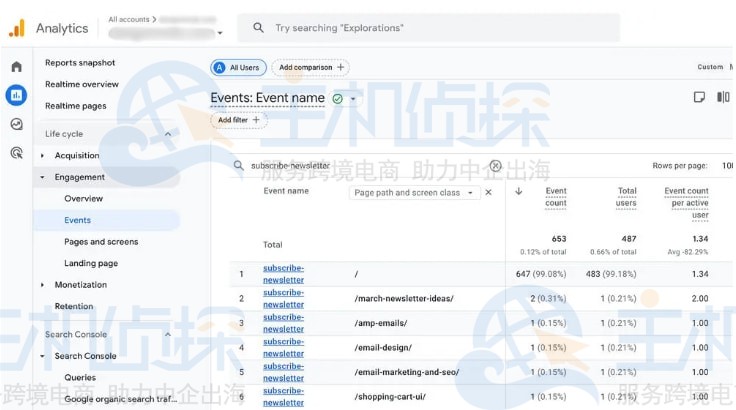Screen dimensions: 736x410
Task: Click the Event name column header
Action: coord(286,191)
